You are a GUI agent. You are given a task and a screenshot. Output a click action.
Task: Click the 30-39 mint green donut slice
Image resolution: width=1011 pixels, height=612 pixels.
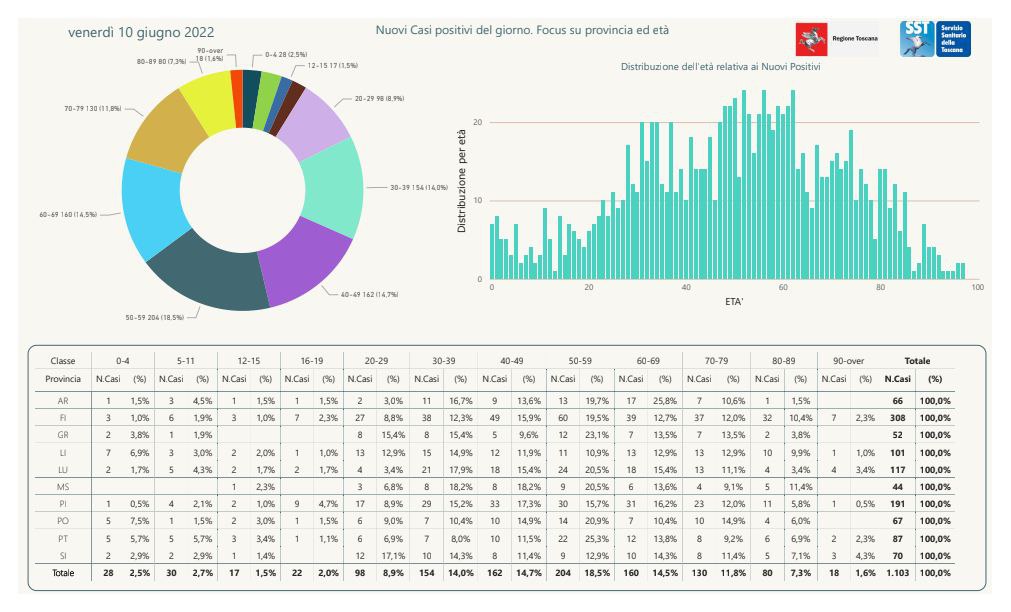pyautogui.click(x=333, y=188)
